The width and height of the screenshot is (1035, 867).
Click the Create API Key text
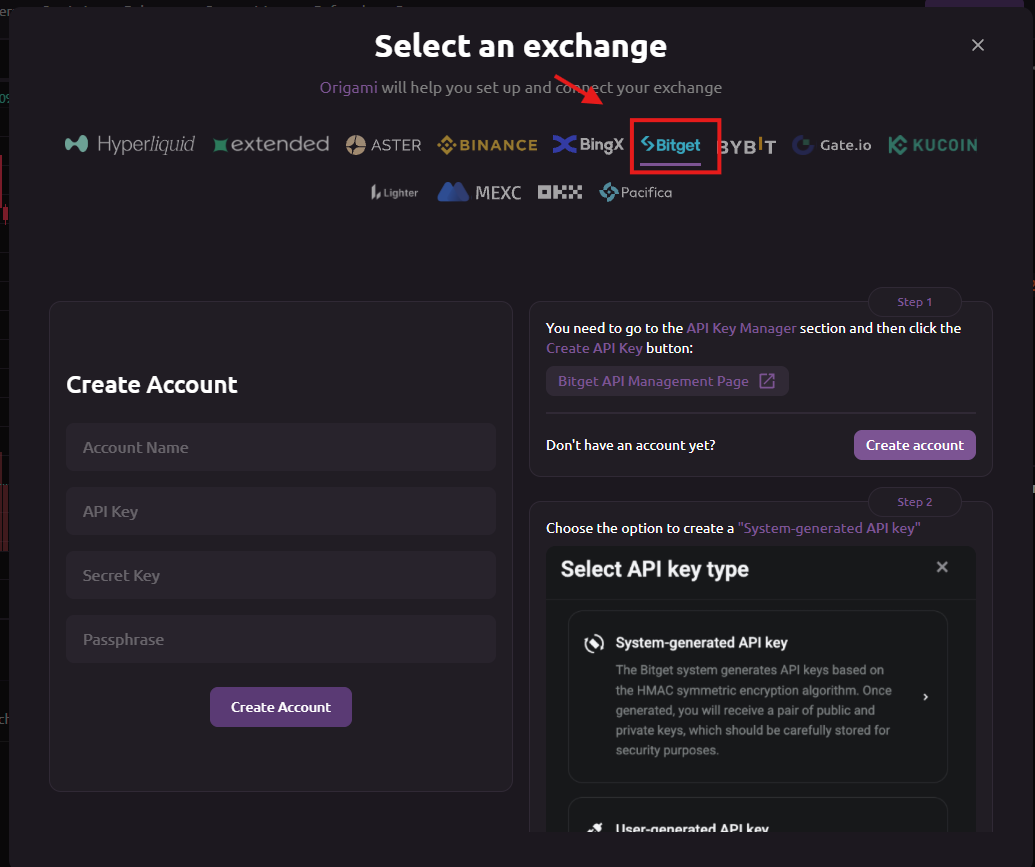pos(594,348)
